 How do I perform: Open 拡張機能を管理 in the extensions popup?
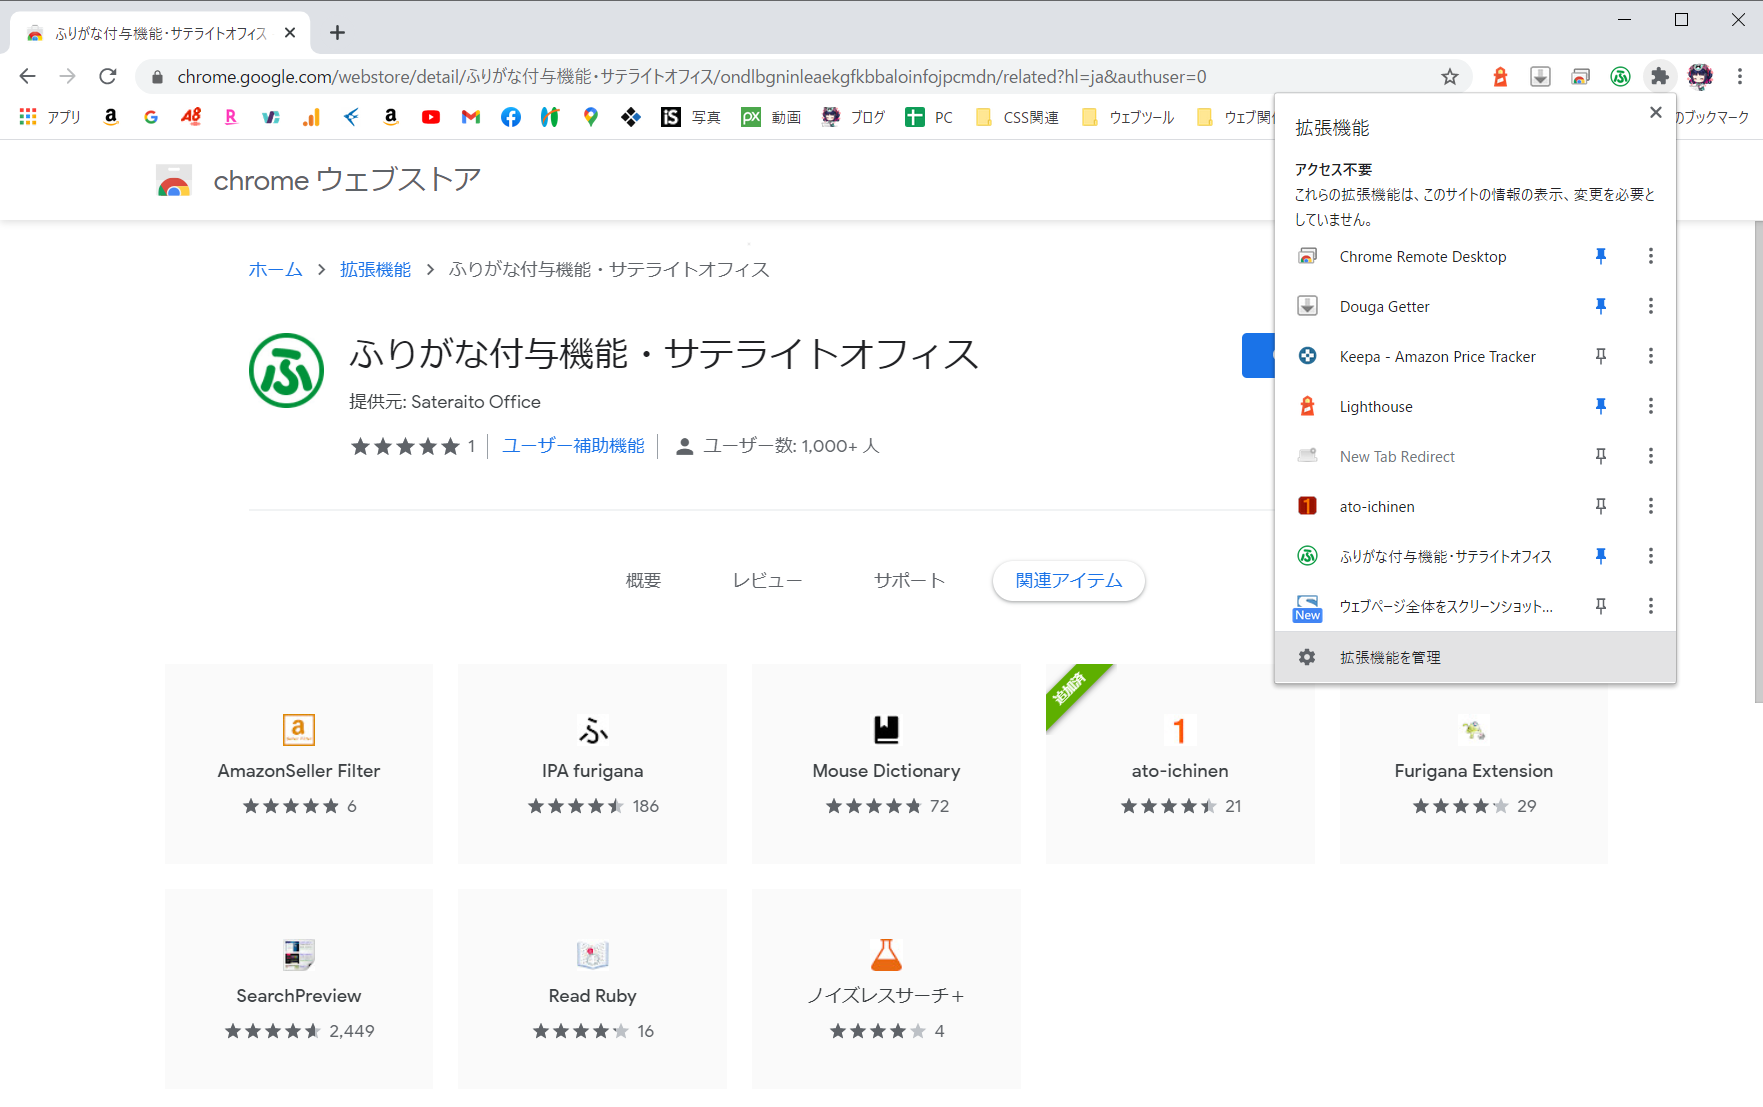point(1475,657)
